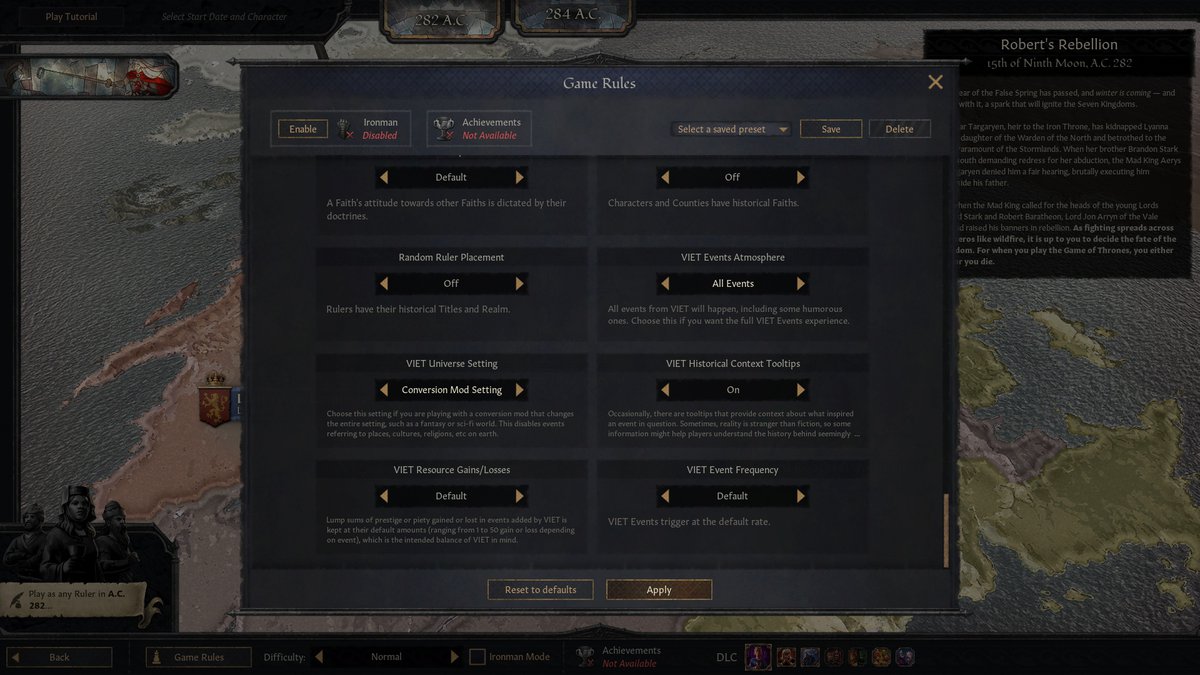Viewport: 1200px width, 675px height.
Task: Toggle the Ironman Mode checkbox
Action: [477, 657]
